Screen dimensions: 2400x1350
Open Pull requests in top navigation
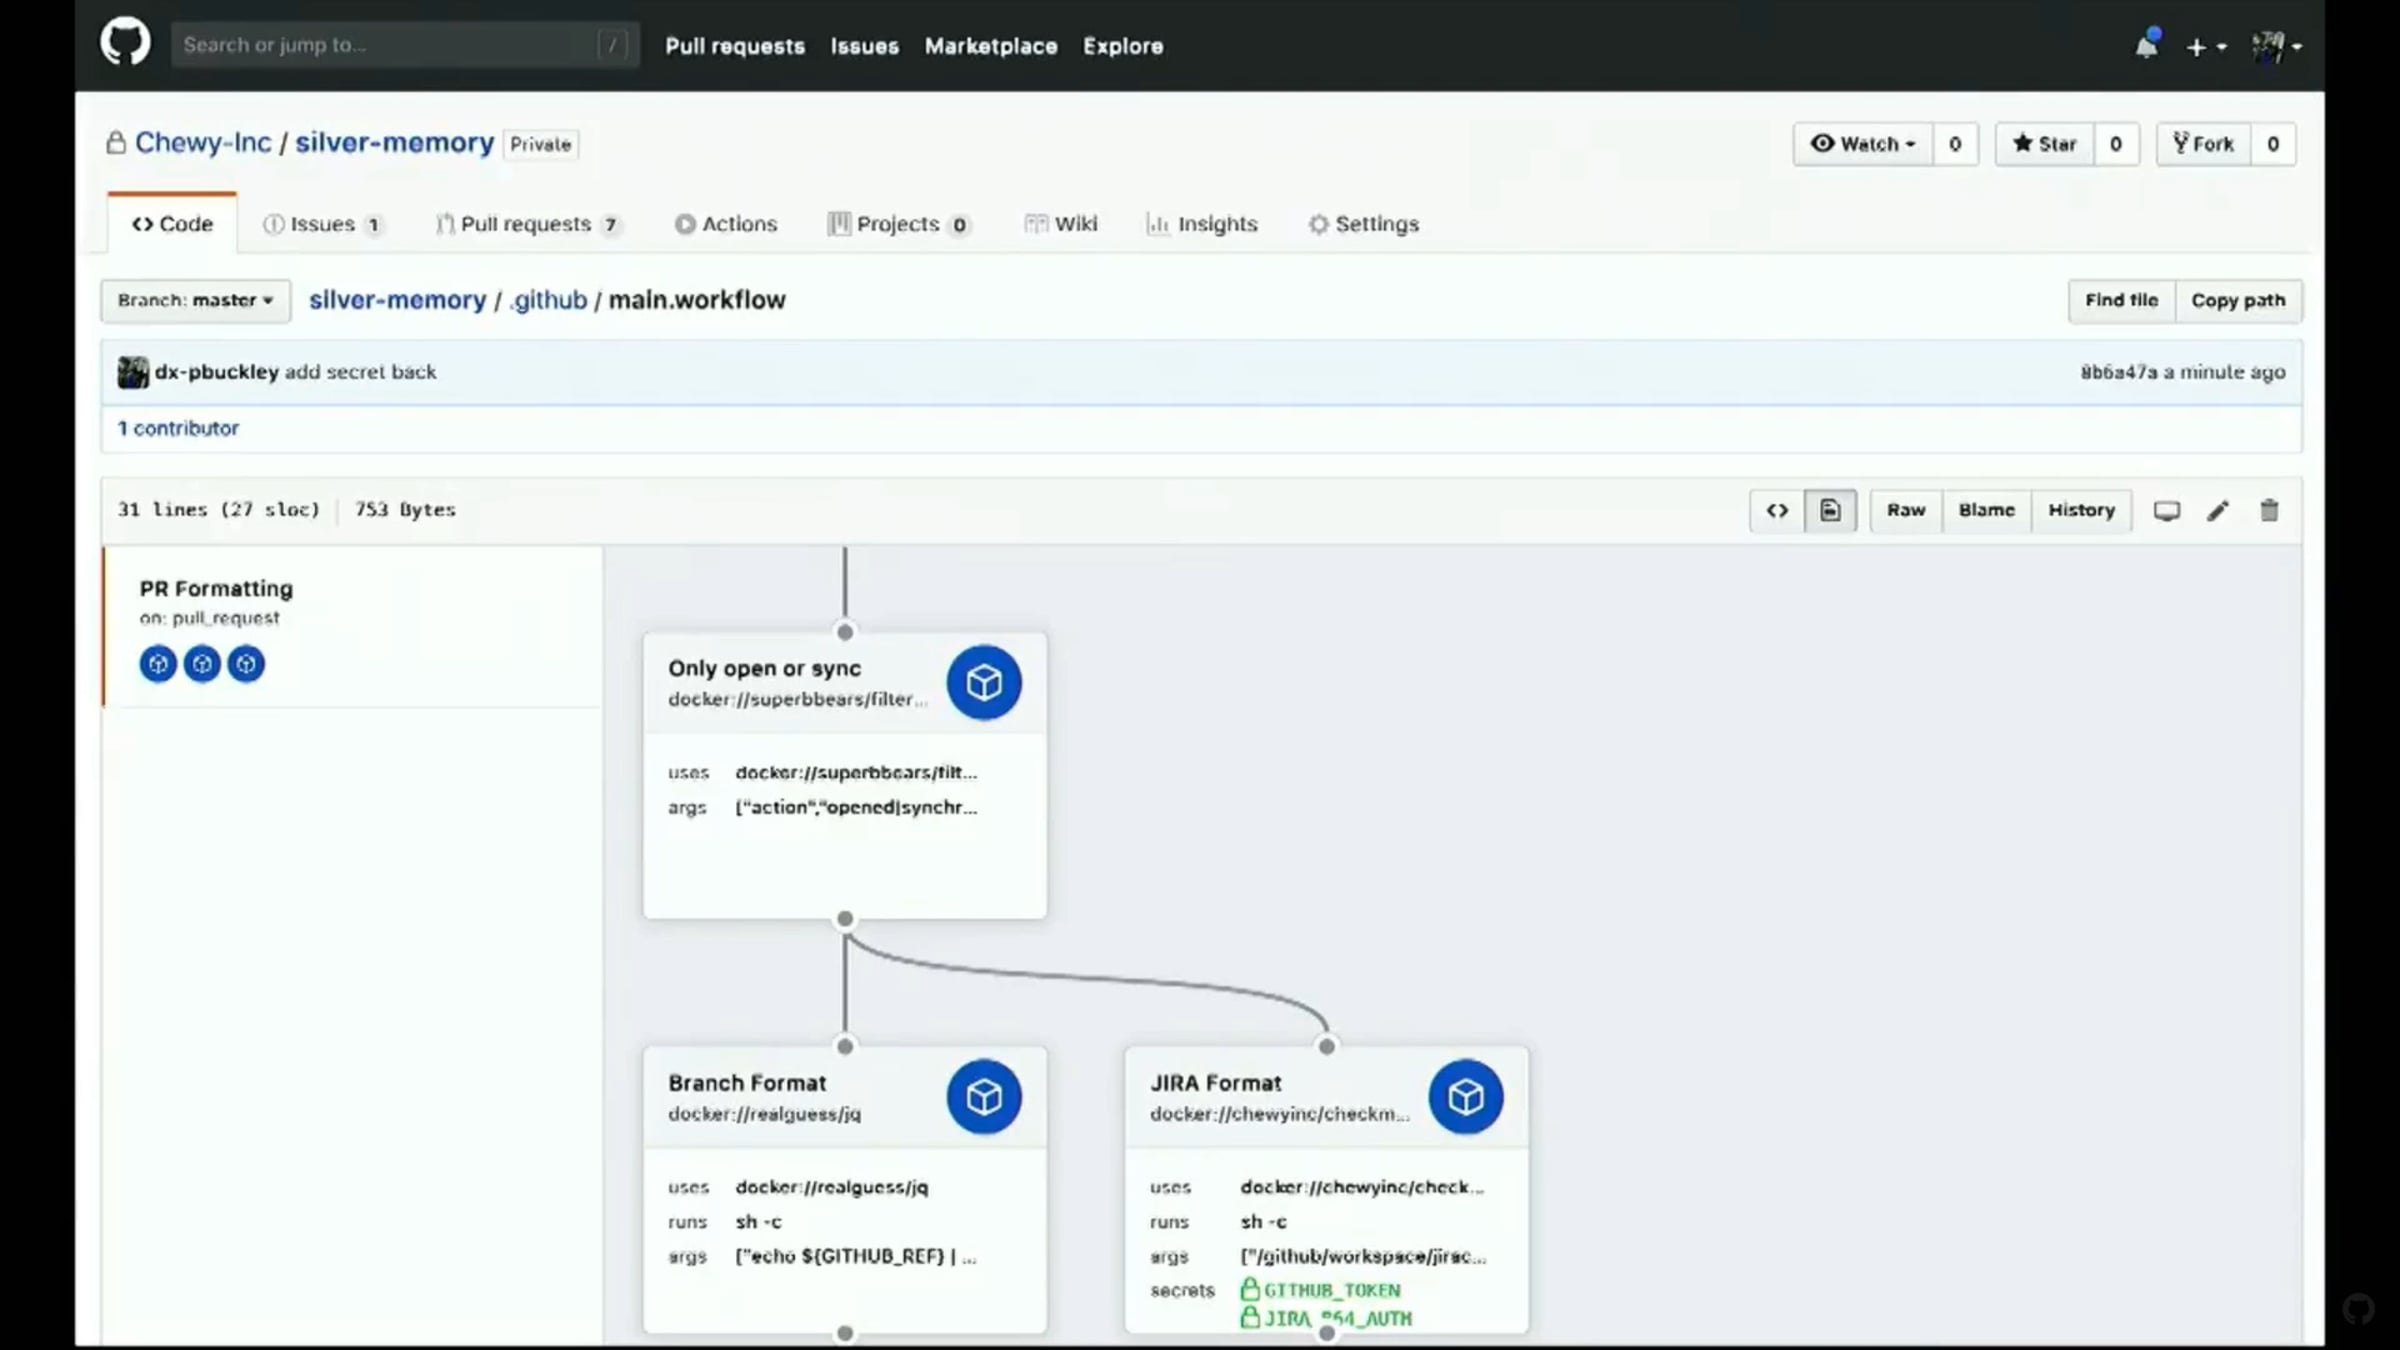tap(735, 46)
